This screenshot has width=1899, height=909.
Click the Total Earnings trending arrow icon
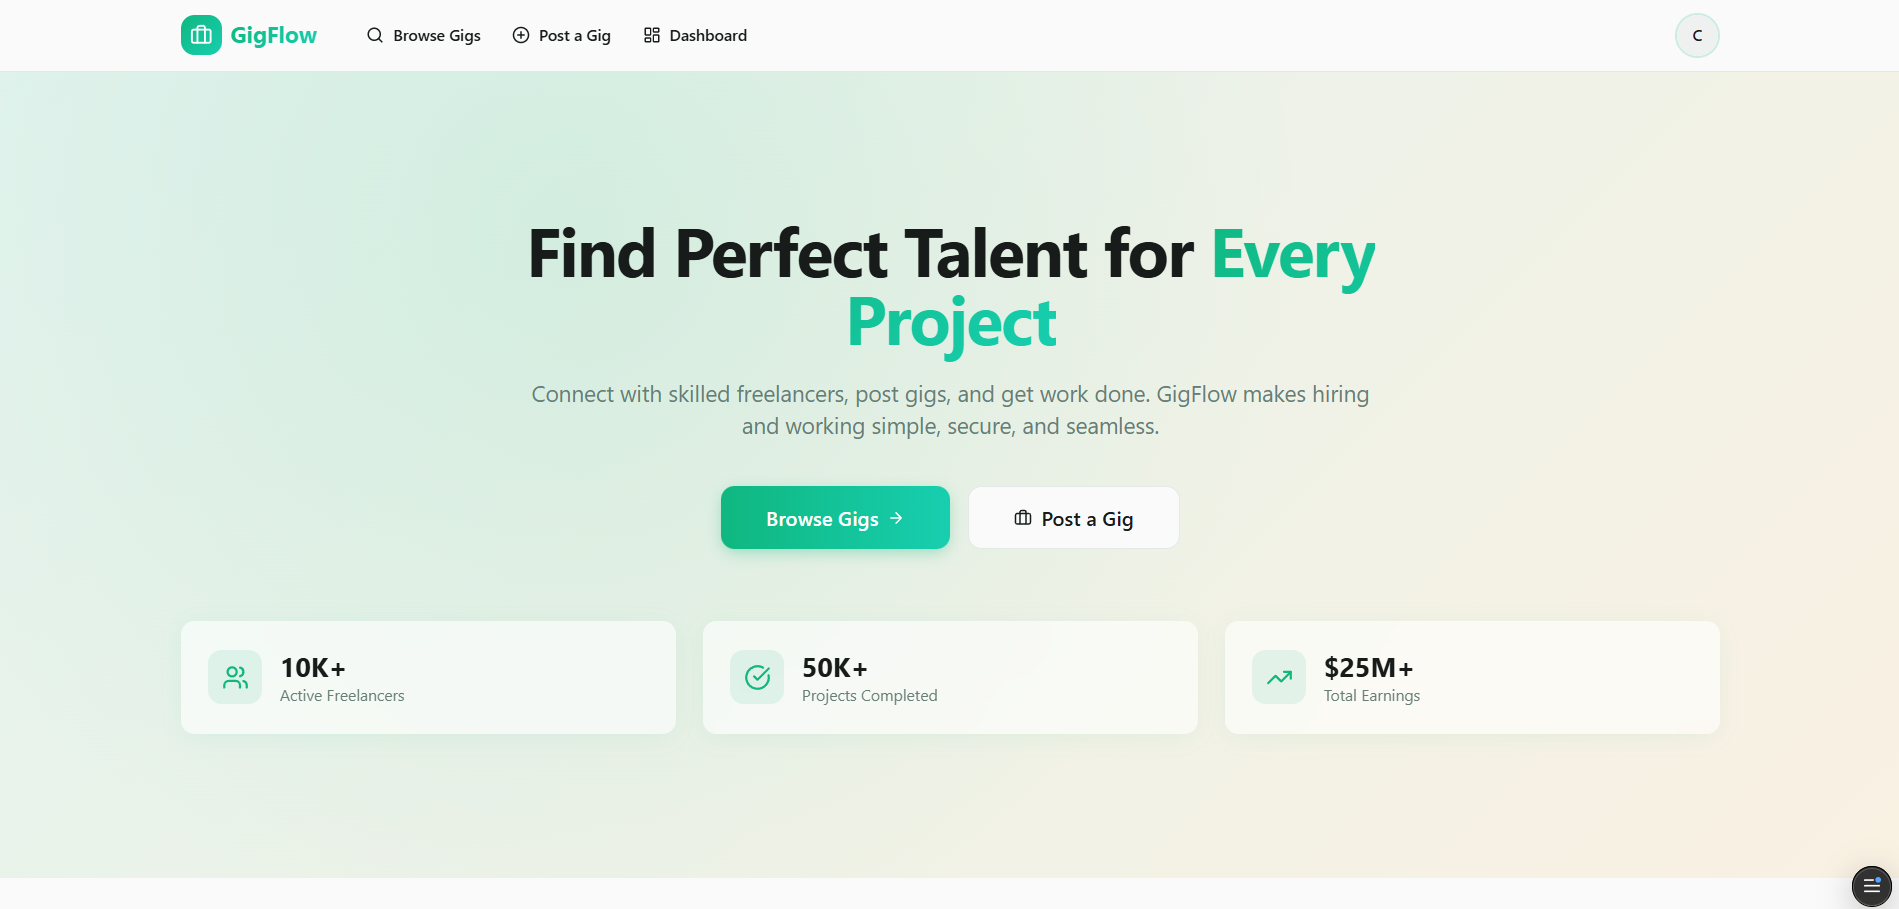(x=1278, y=677)
